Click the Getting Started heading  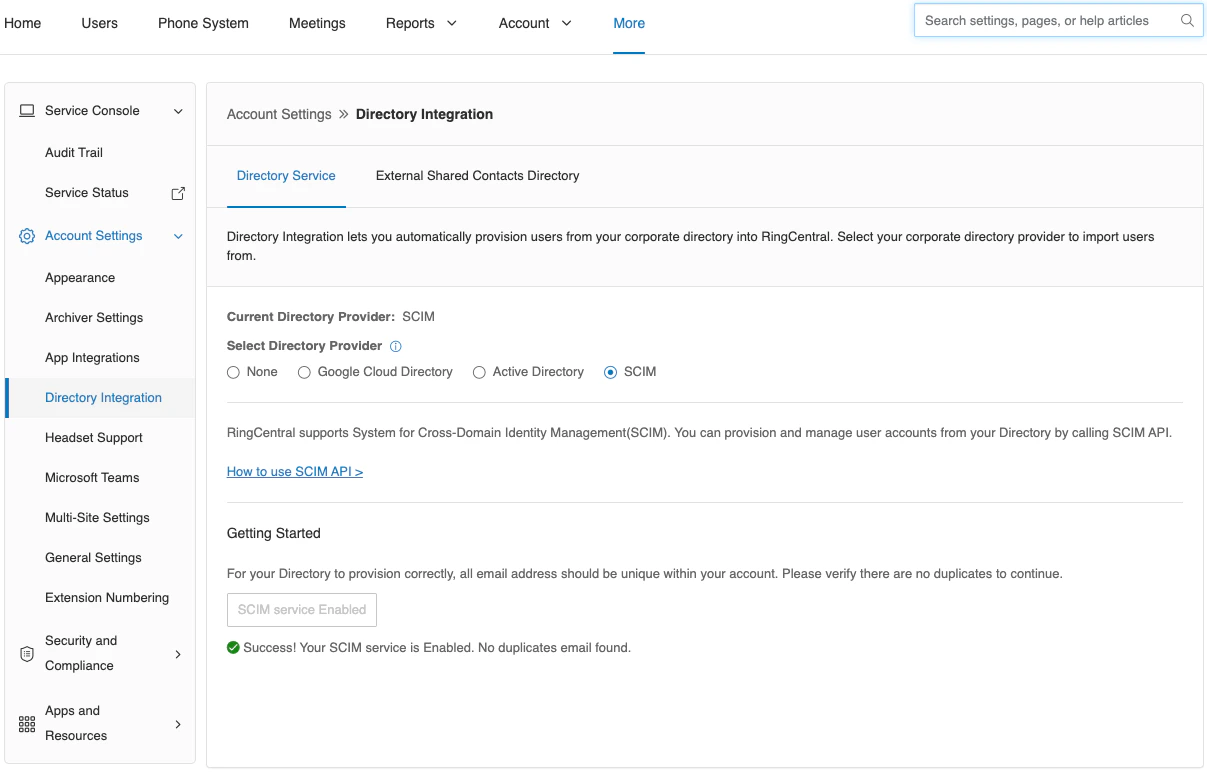pos(274,534)
